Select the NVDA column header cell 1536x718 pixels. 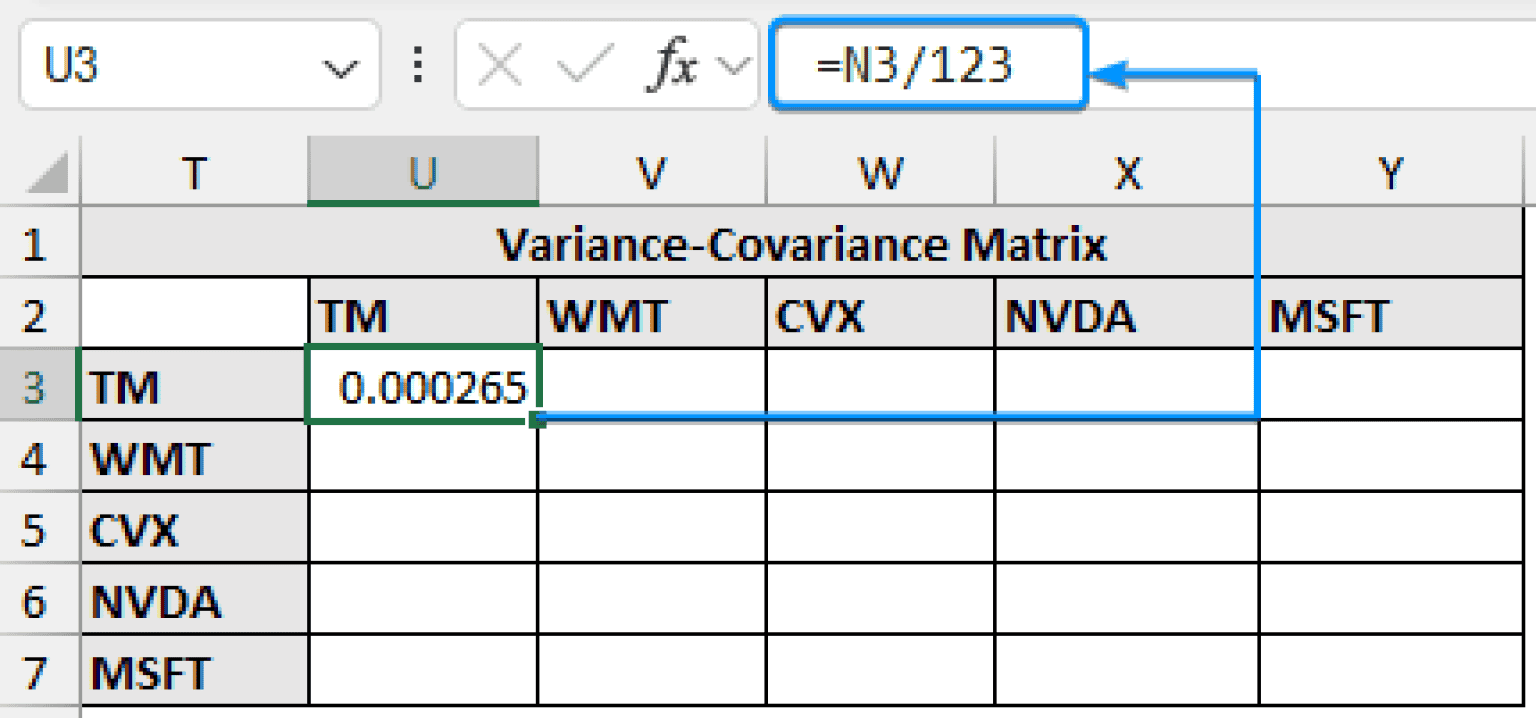[x=1128, y=317]
